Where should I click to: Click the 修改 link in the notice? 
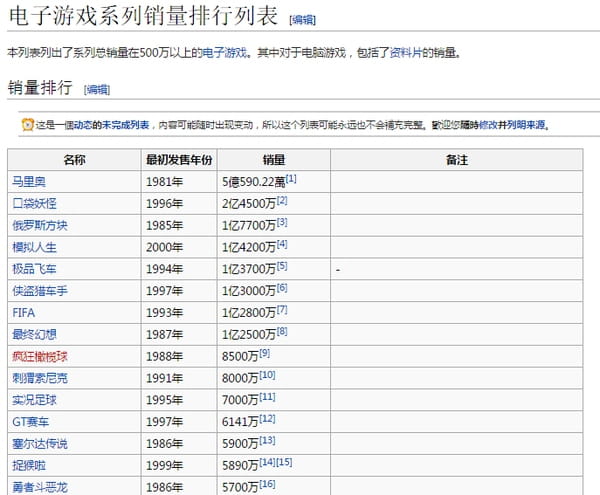pyautogui.click(x=488, y=125)
